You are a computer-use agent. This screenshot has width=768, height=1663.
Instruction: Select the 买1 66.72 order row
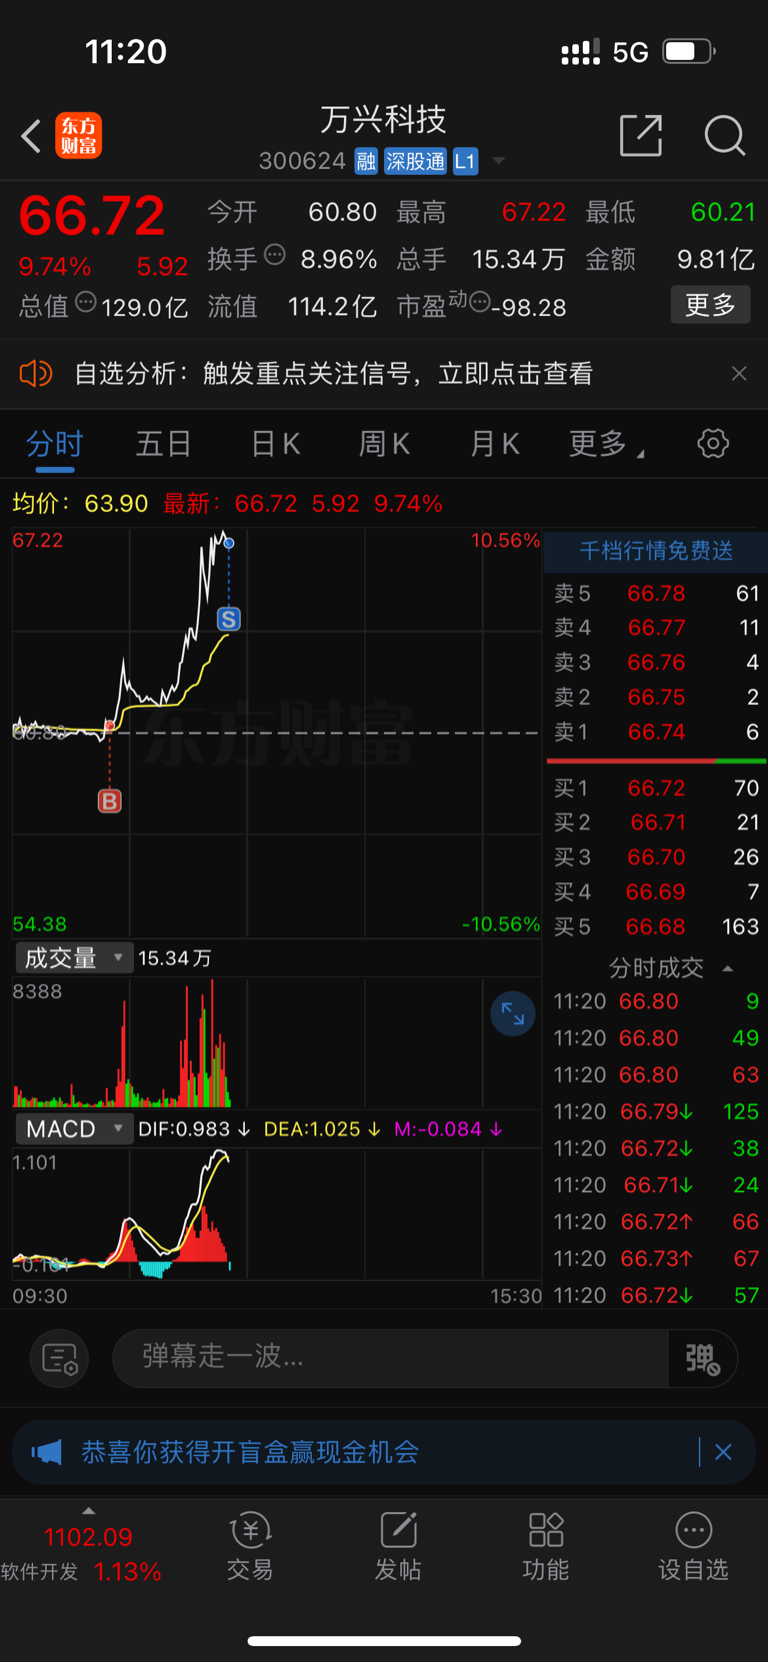[656, 788]
